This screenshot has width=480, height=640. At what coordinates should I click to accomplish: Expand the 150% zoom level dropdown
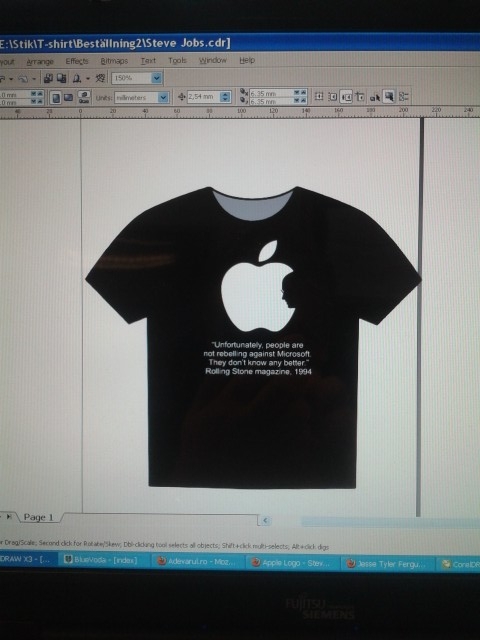click(156, 78)
